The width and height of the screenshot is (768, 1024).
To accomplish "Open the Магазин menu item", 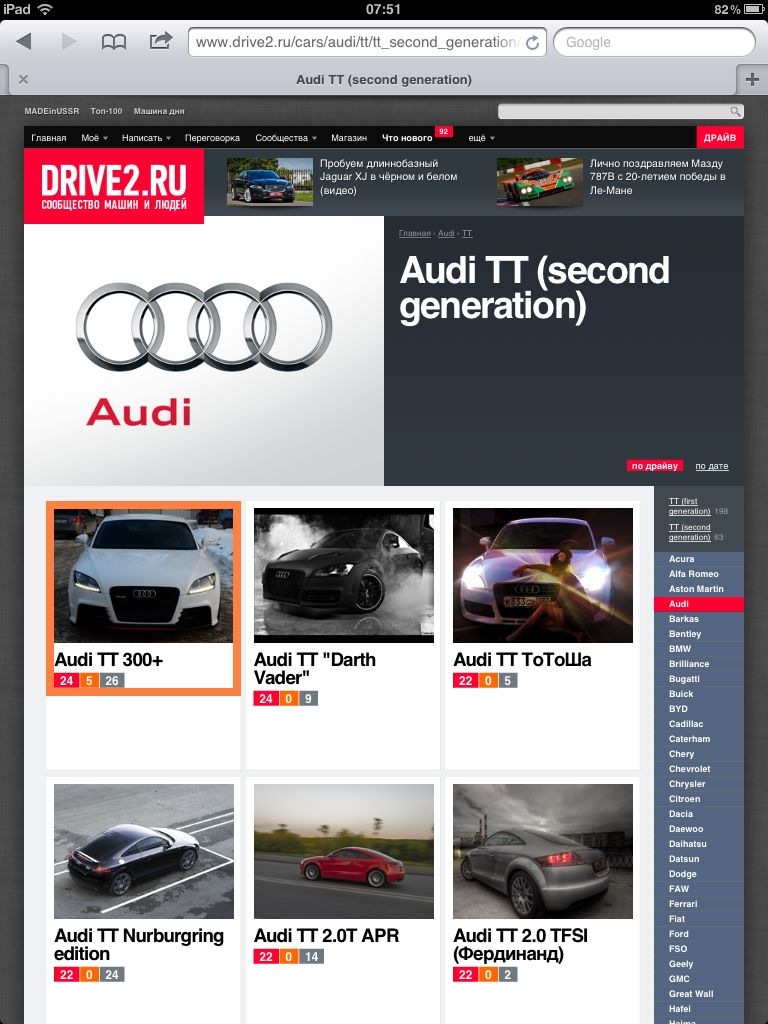I will 349,138.
